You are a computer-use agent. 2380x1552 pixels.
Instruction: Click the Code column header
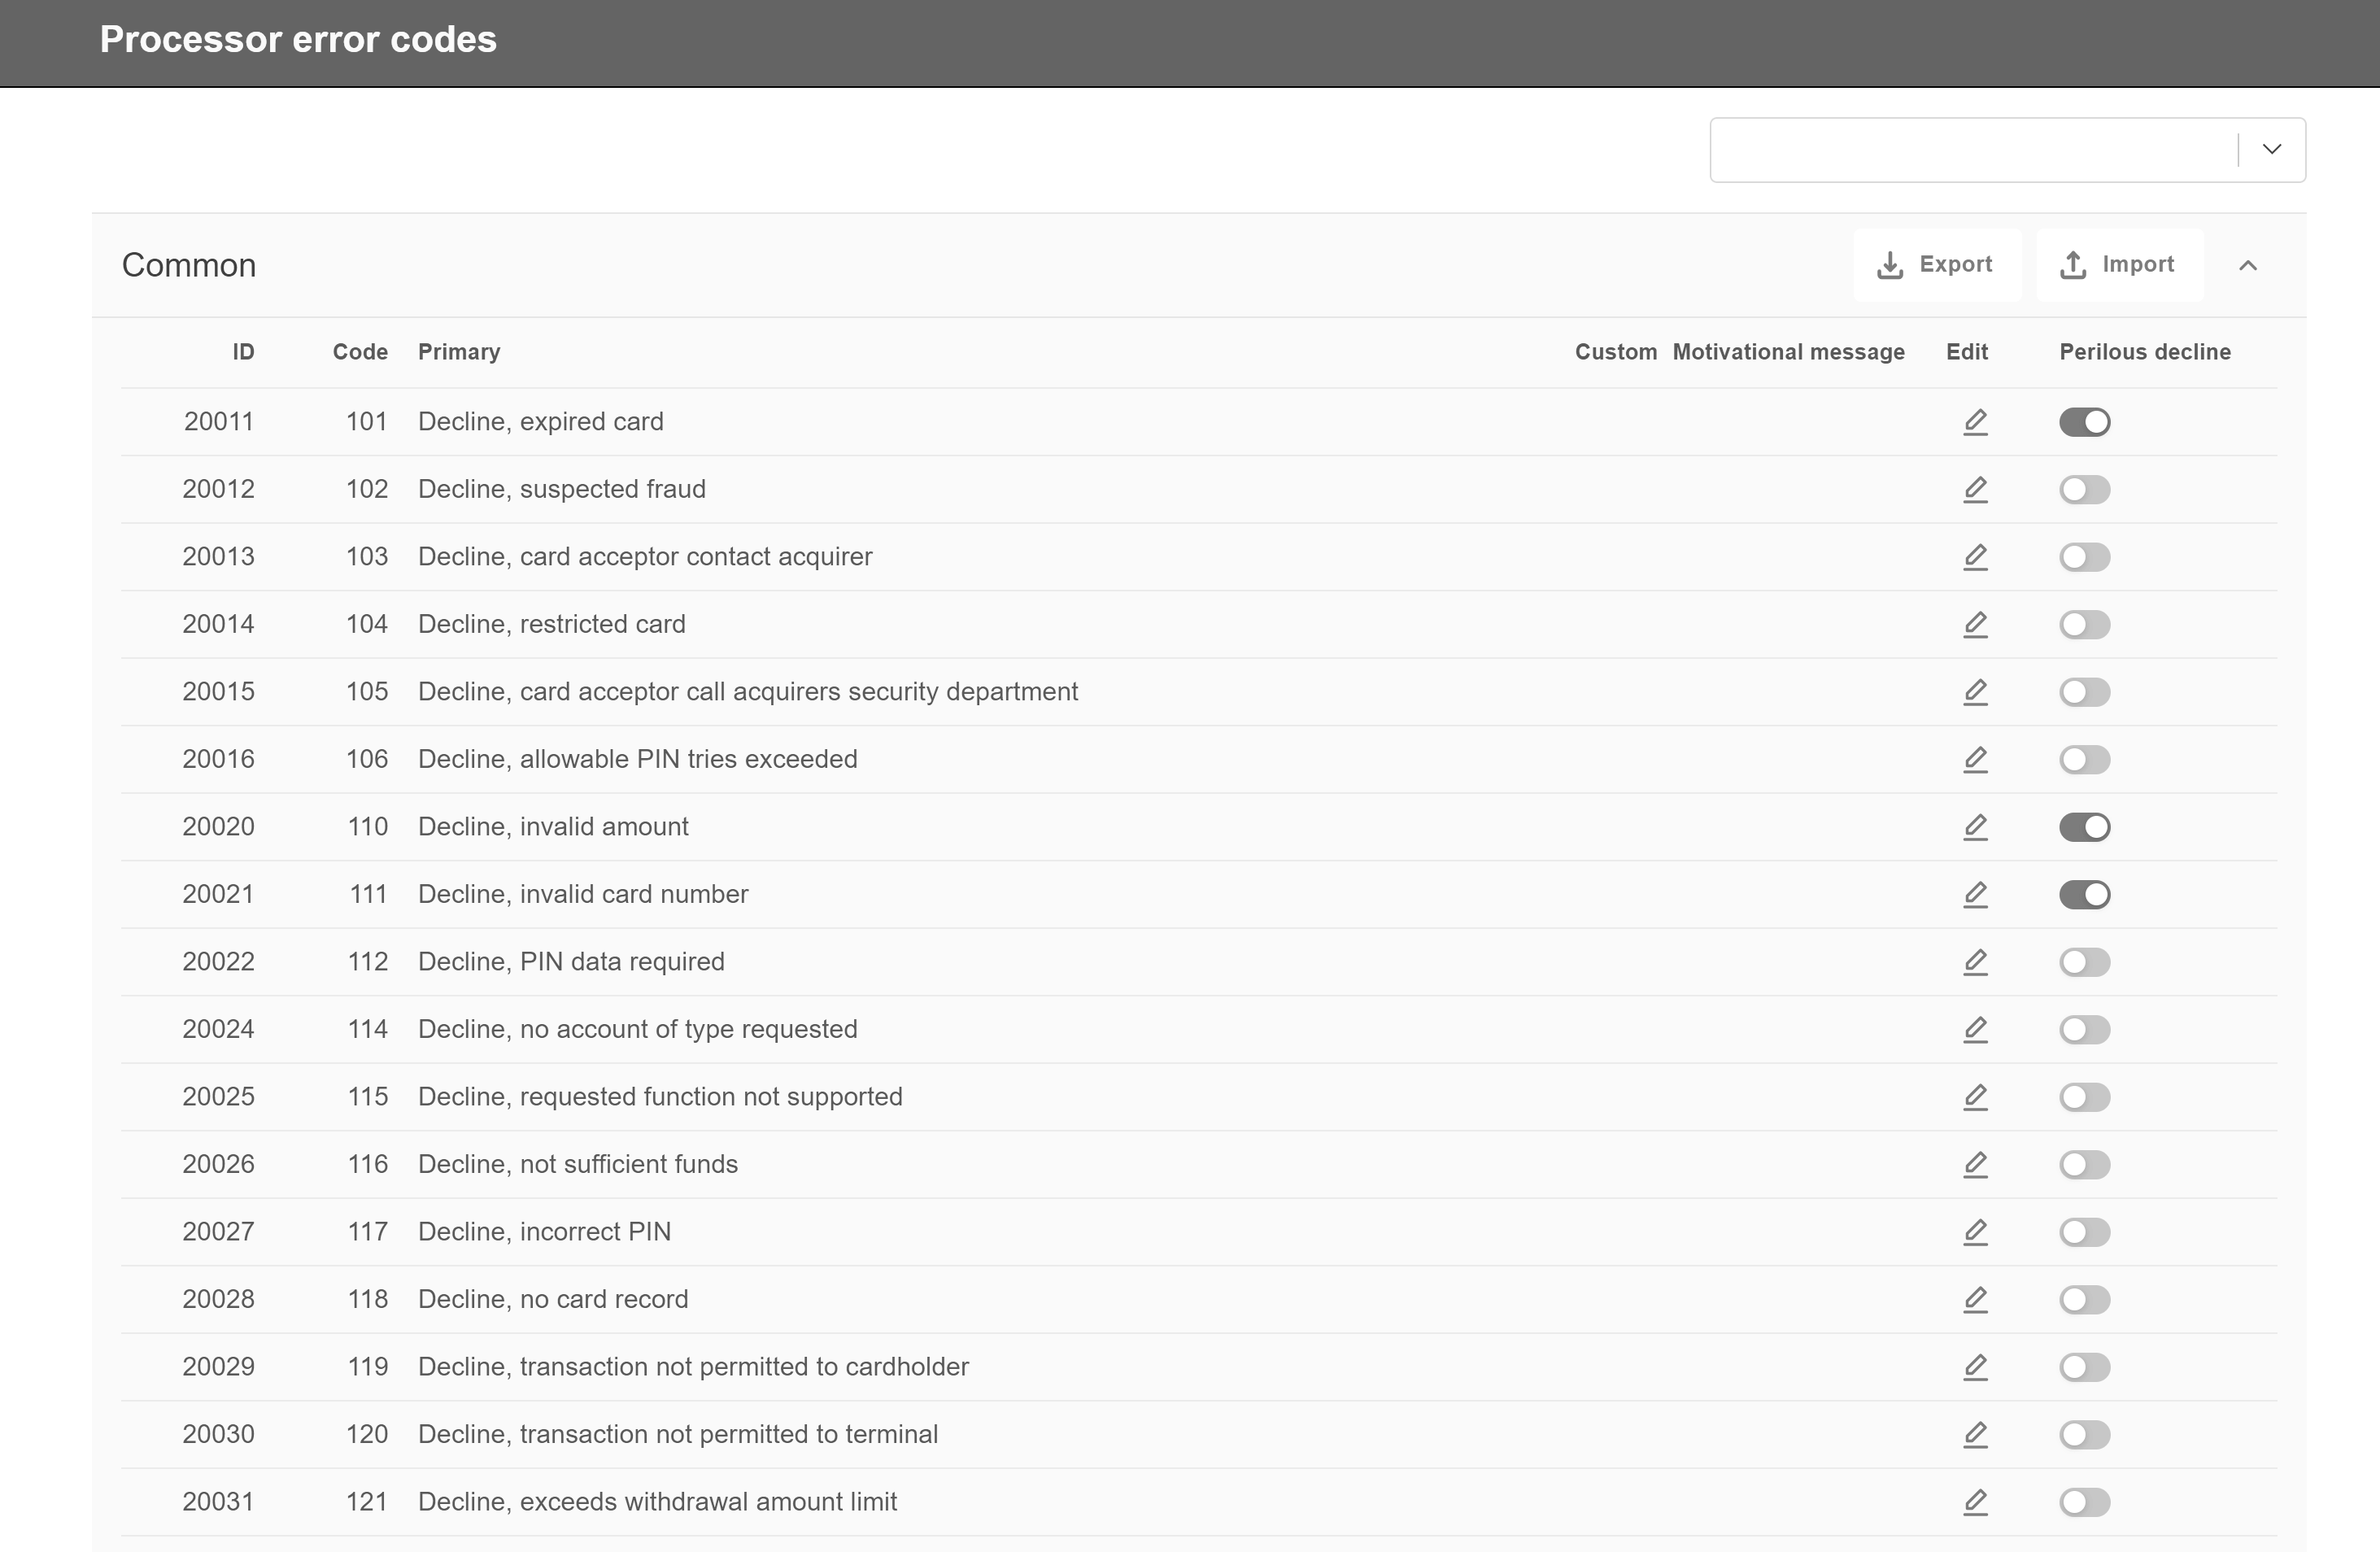click(360, 352)
